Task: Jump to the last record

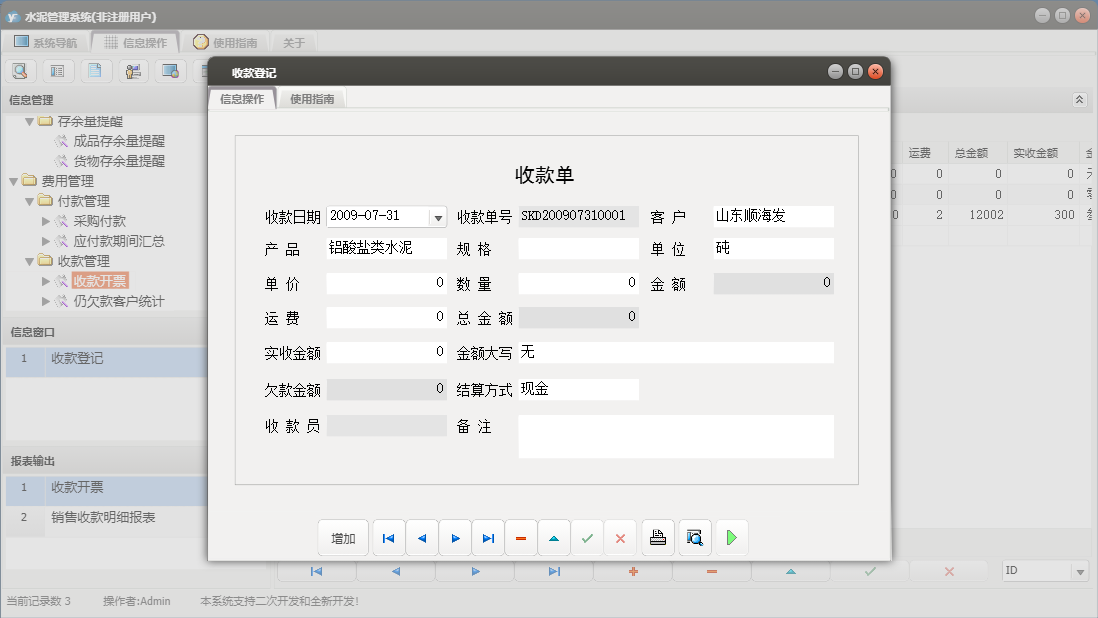Action: coord(488,537)
